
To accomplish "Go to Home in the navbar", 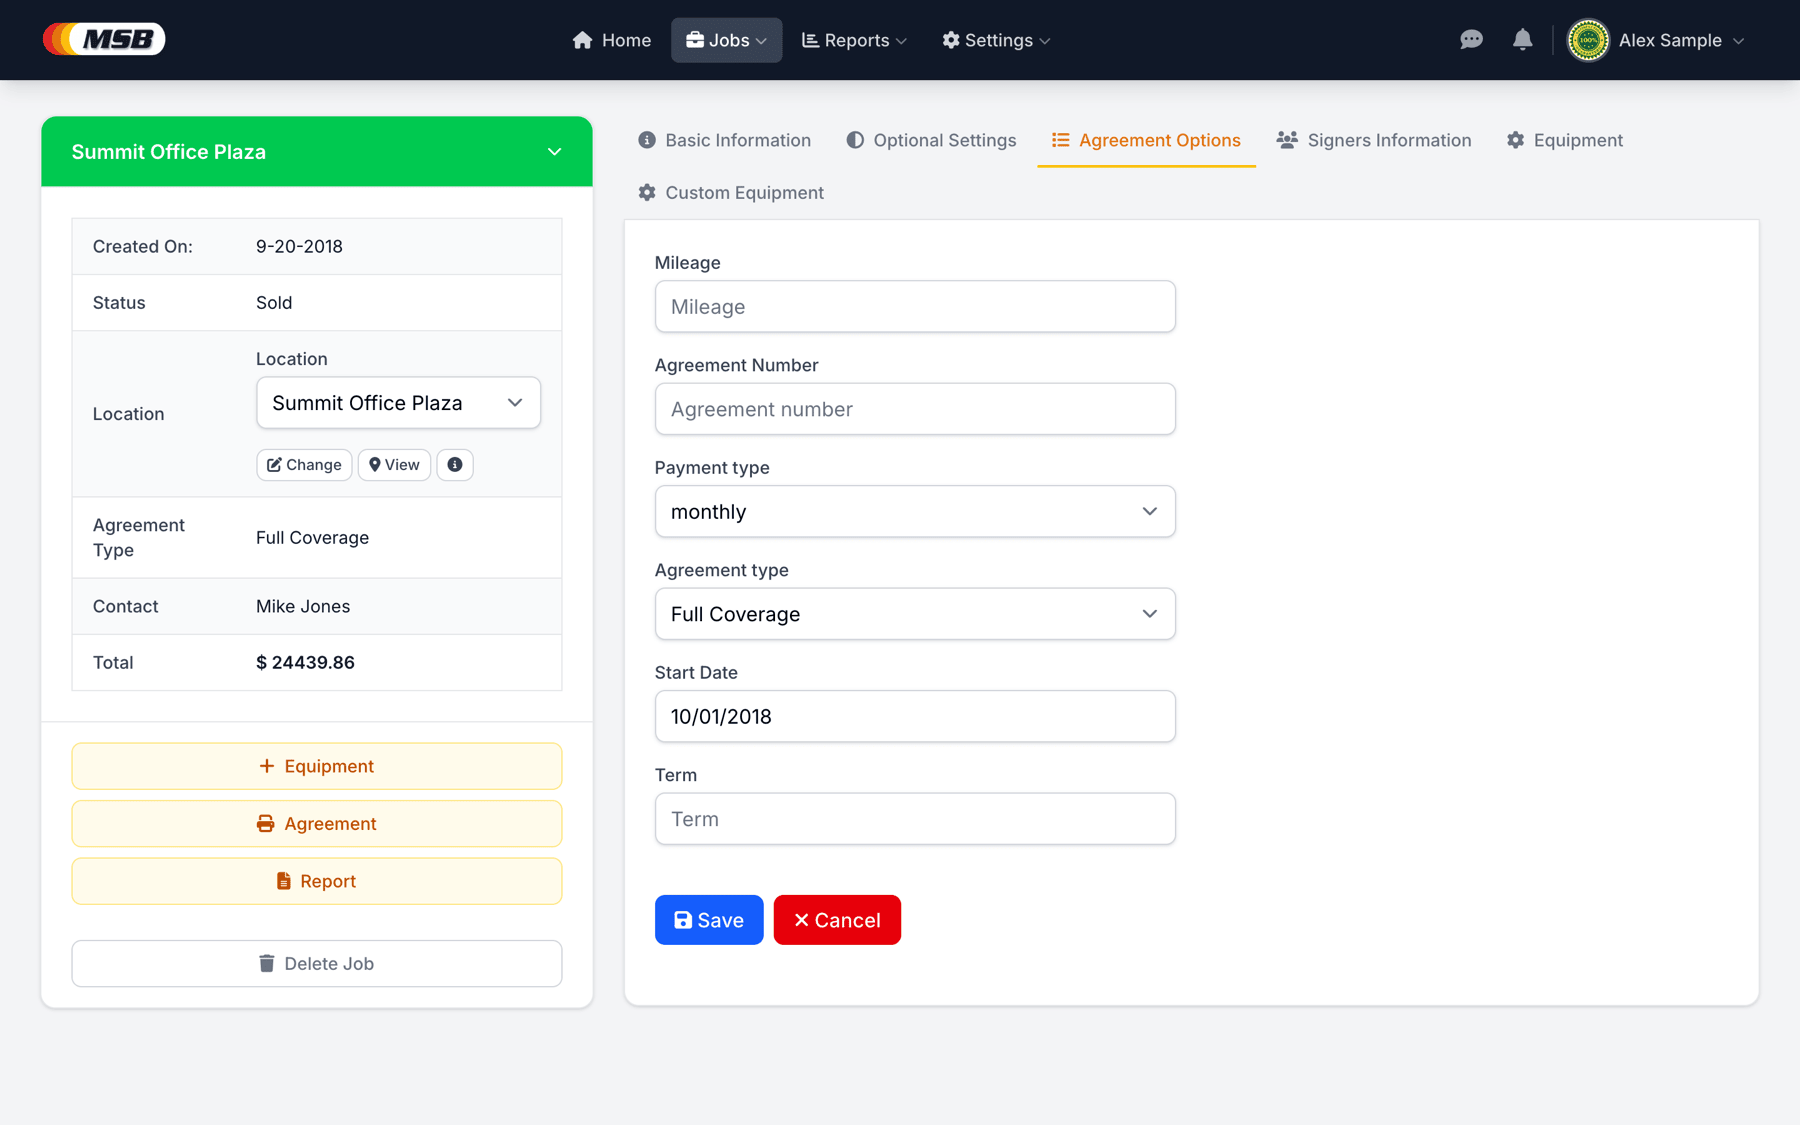I will 611,40.
